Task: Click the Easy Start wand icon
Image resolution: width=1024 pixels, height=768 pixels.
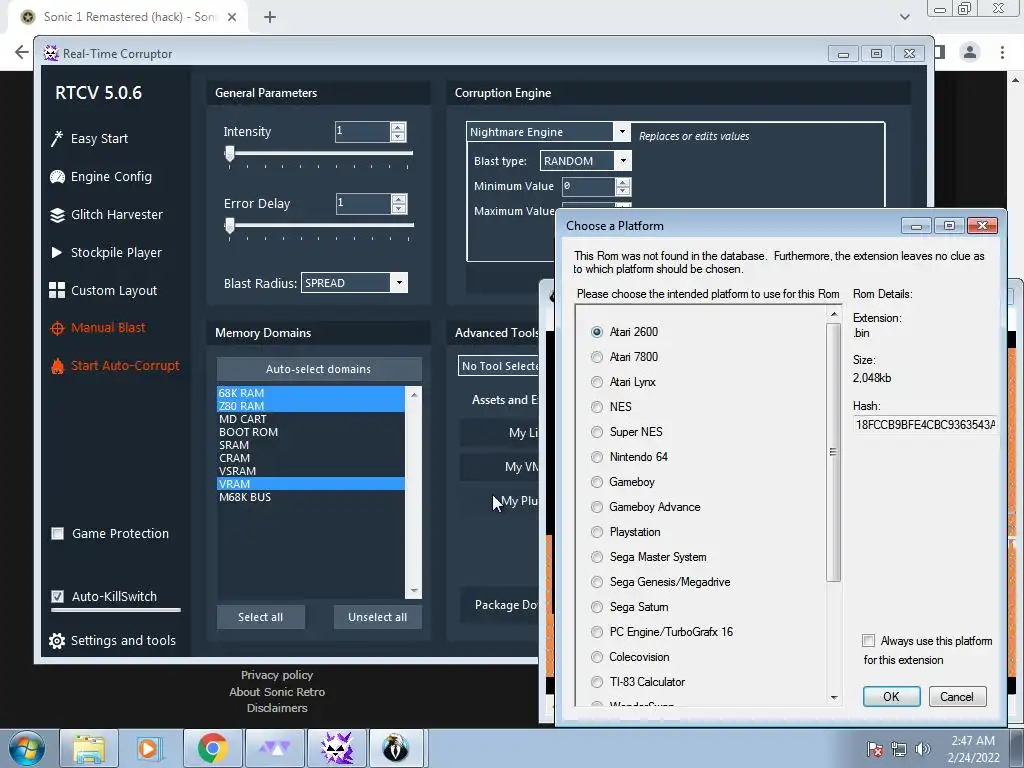Action: [x=57, y=138]
